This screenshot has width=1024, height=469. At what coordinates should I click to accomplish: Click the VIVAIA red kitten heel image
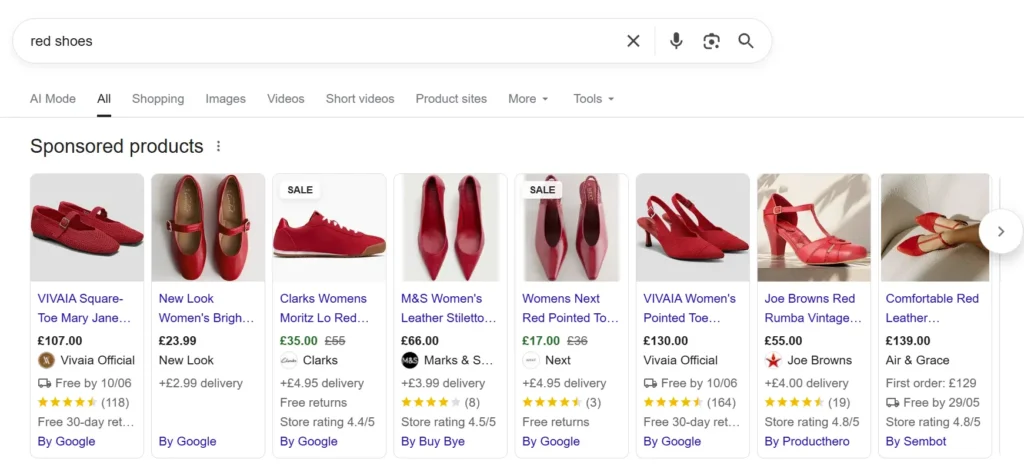[693, 227]
